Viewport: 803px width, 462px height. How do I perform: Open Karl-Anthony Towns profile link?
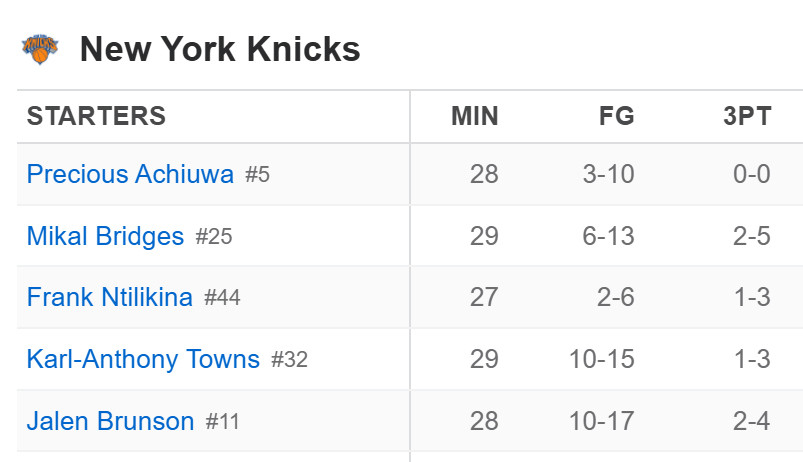tap(143, 359)
